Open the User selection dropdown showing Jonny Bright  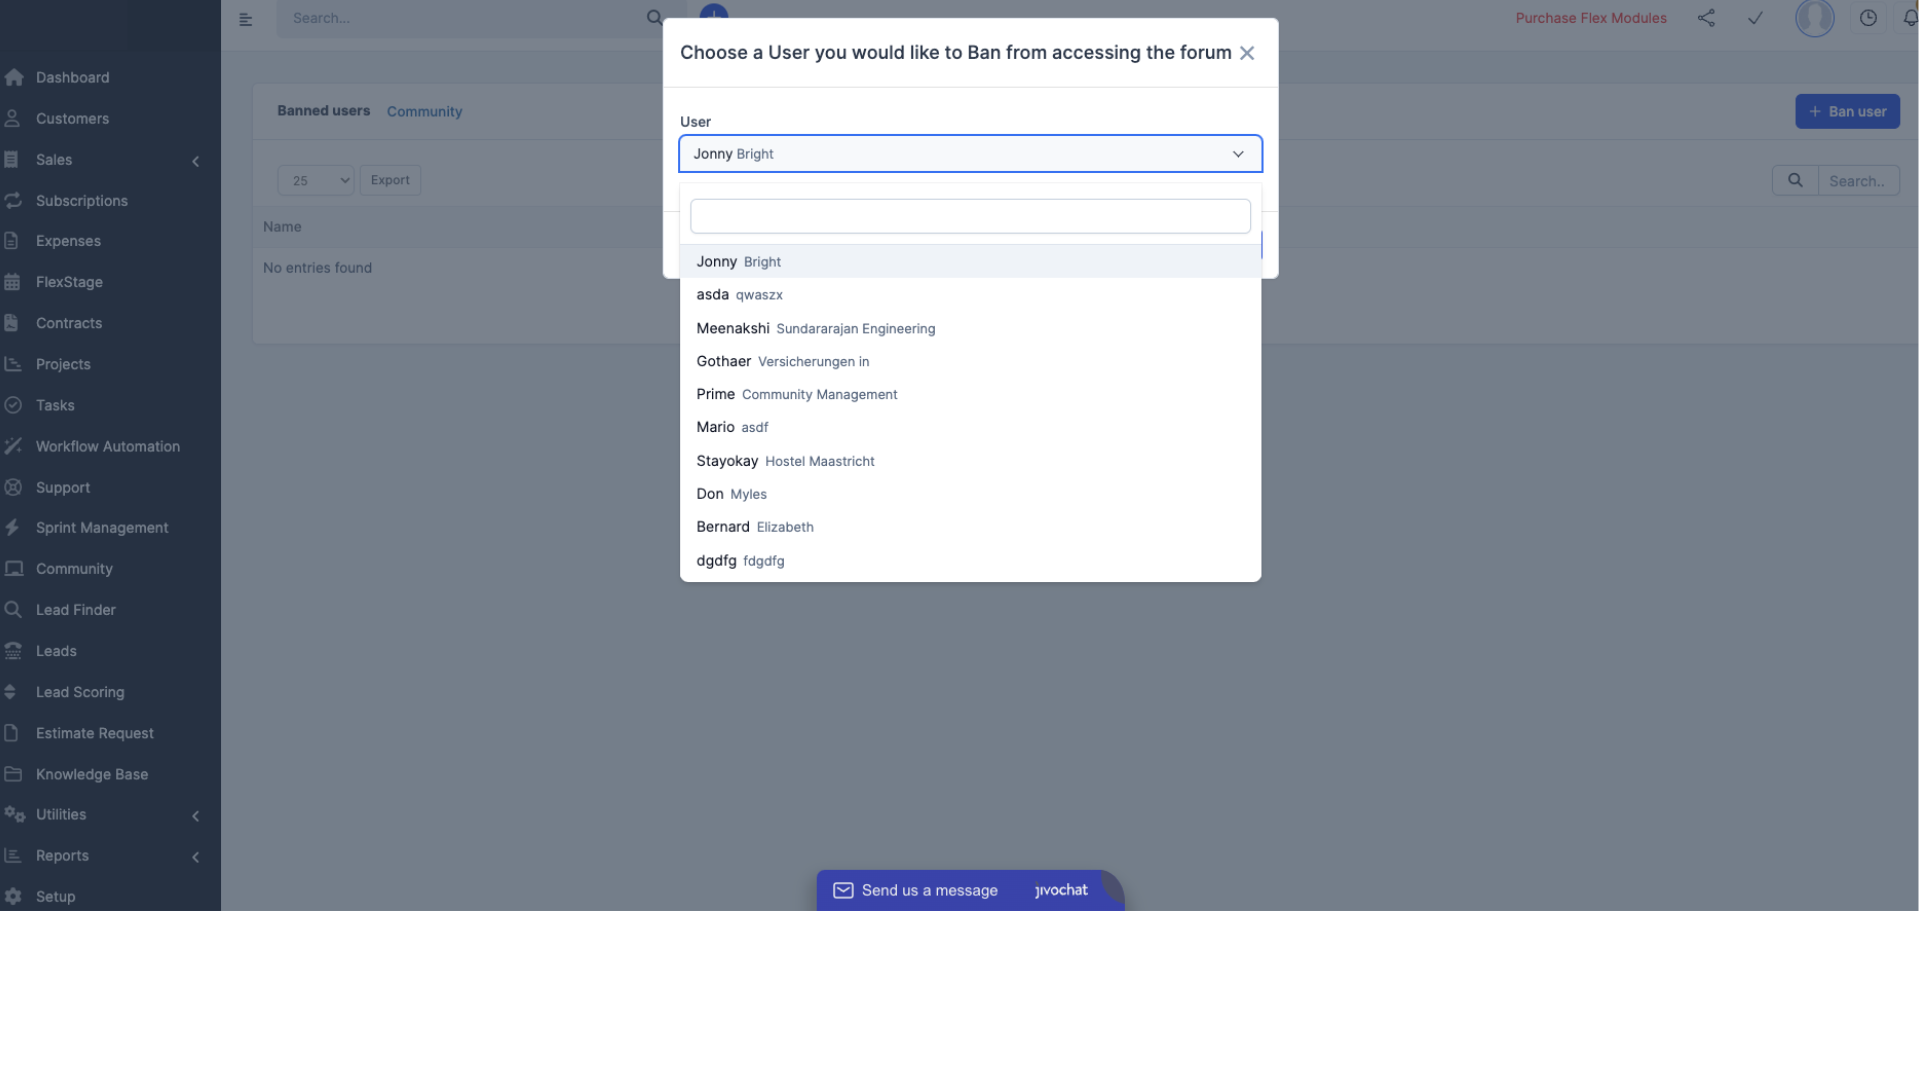969,153
